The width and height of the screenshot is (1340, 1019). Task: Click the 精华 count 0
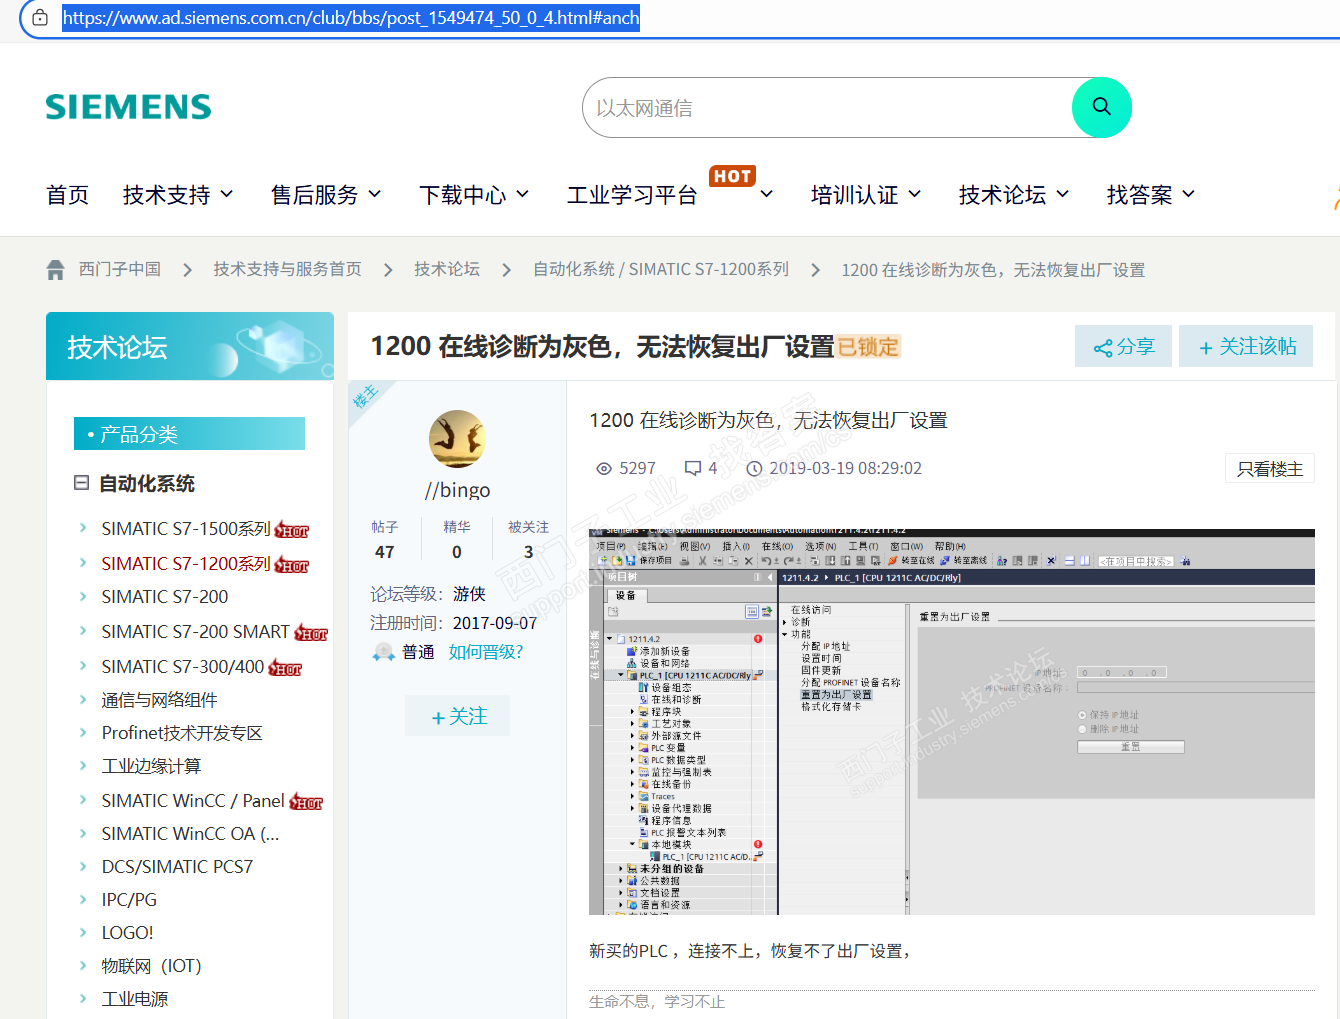457,552
